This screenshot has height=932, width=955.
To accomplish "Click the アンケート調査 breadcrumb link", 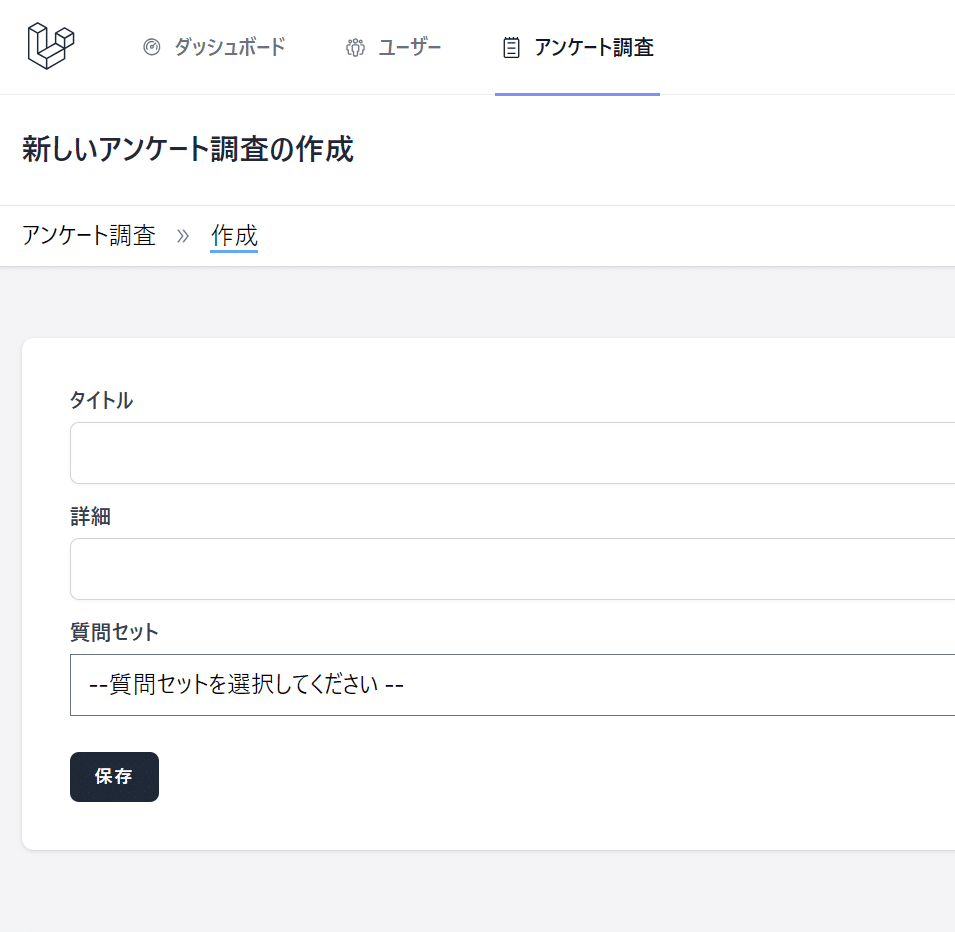I will coord(89,235).
